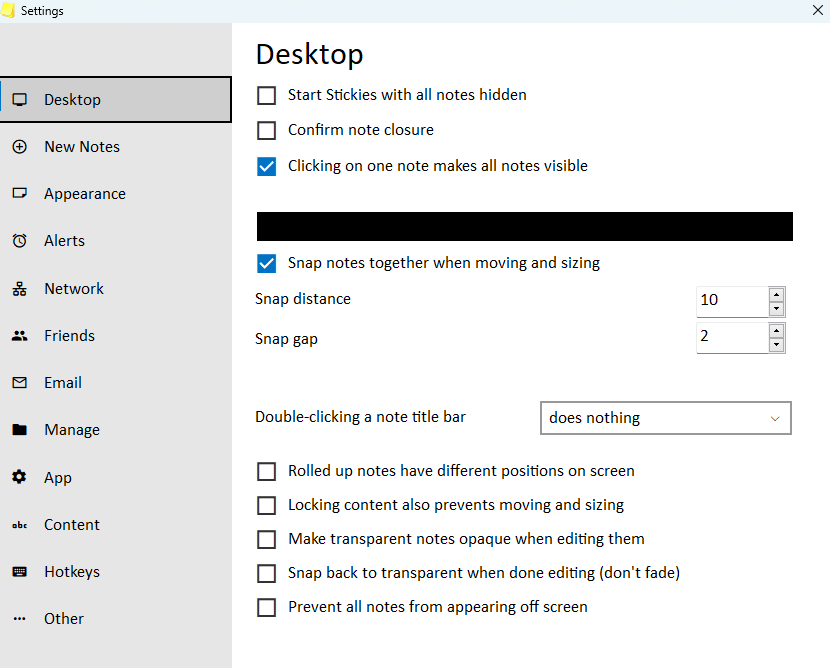Enable Start Stickies with all notes hidden
This screenshot has width=830, height=668.
(267, 96)
